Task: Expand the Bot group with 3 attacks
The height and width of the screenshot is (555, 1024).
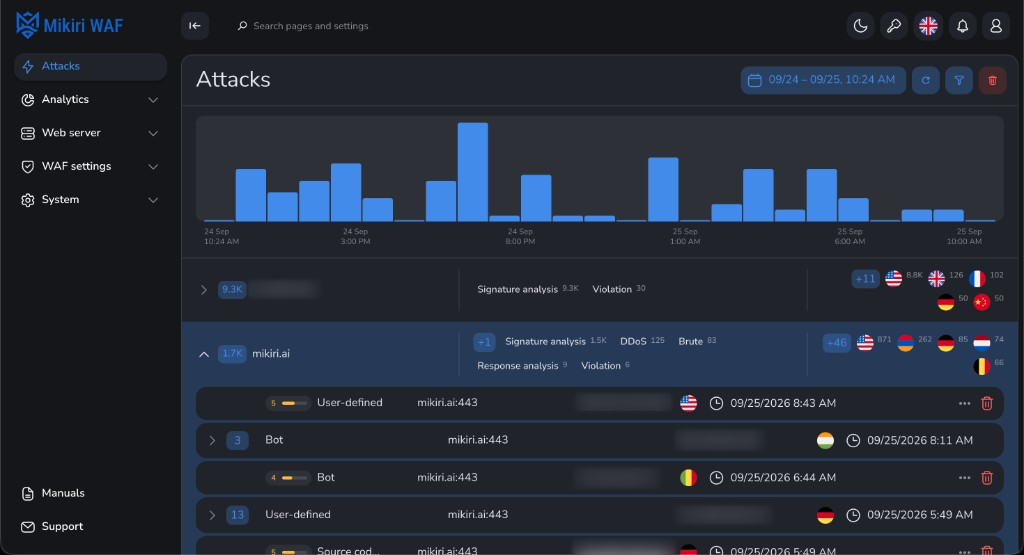Action: coord(212,441)
